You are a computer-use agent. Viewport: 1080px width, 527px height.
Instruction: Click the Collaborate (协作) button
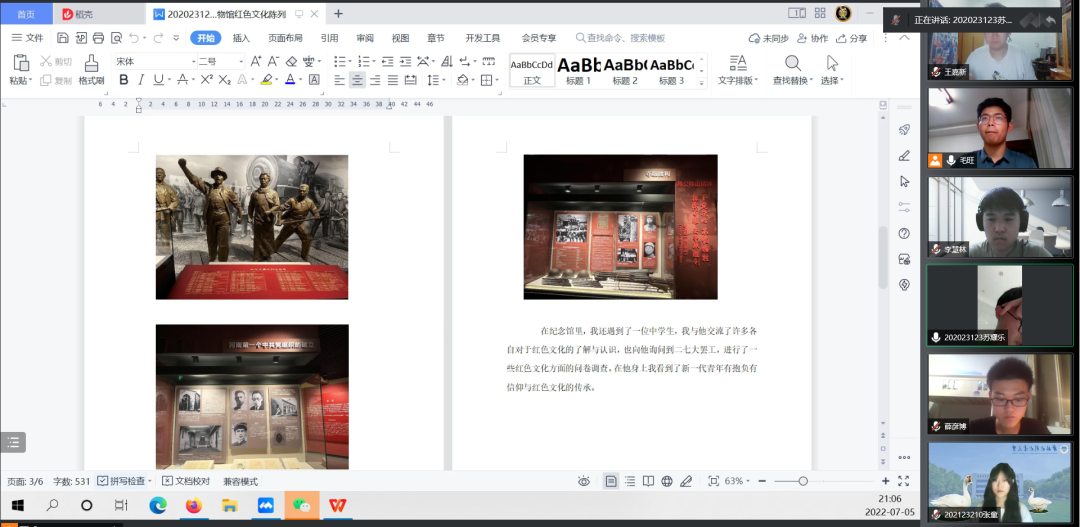click(x=813, y=38)
